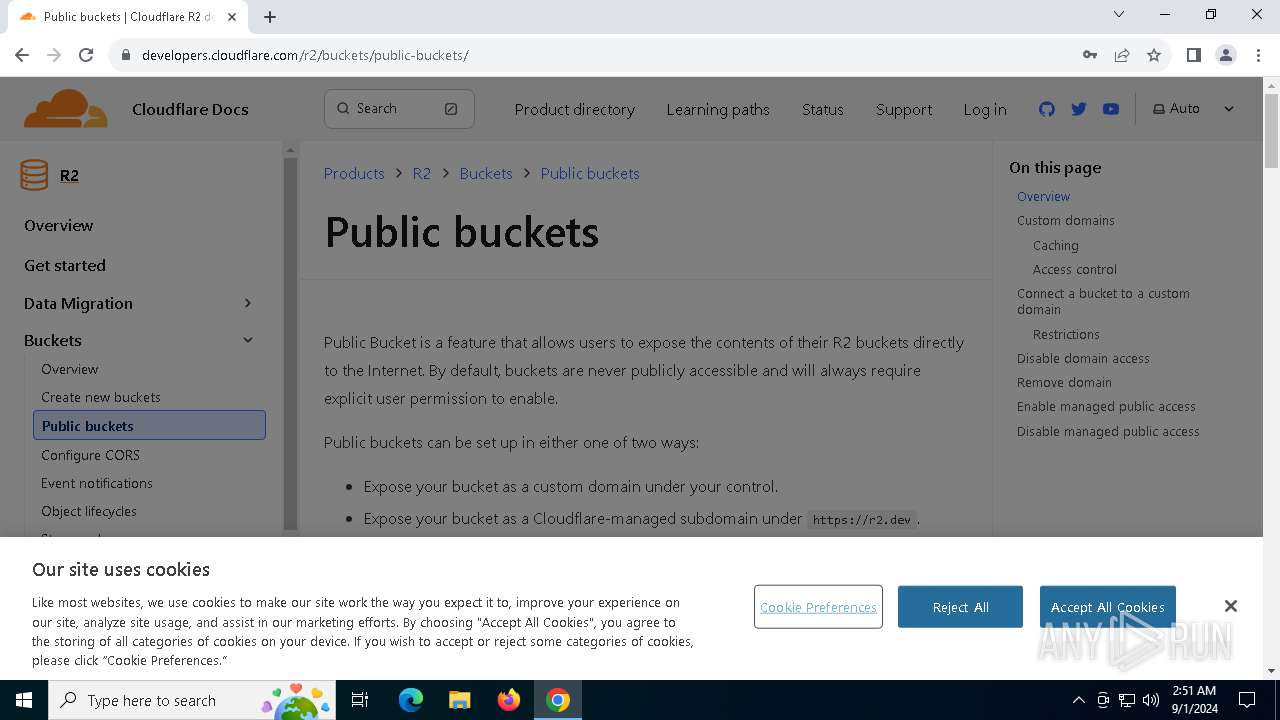Viewport: 1280px width, 720px height.
Task: Collapse the Buckets section chevron
Action: (x=248, y=340)
